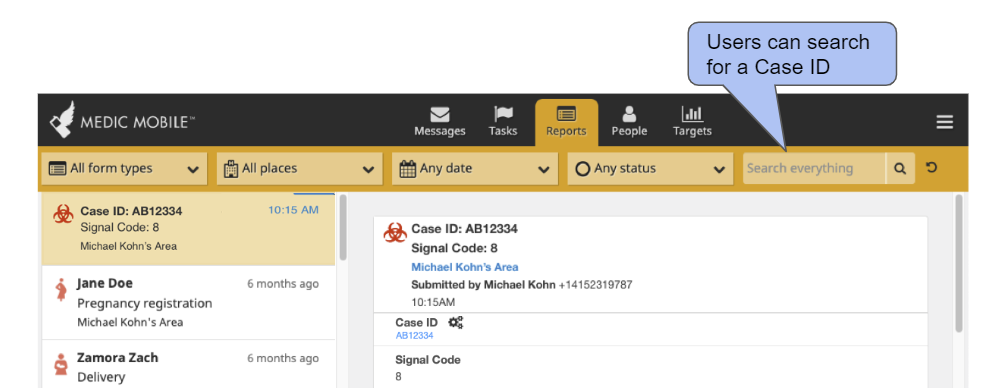The width and height of the screenshot is (981, 388).
Task: Open Zamora Zach delivery report
Action: (x=189, y=364)
